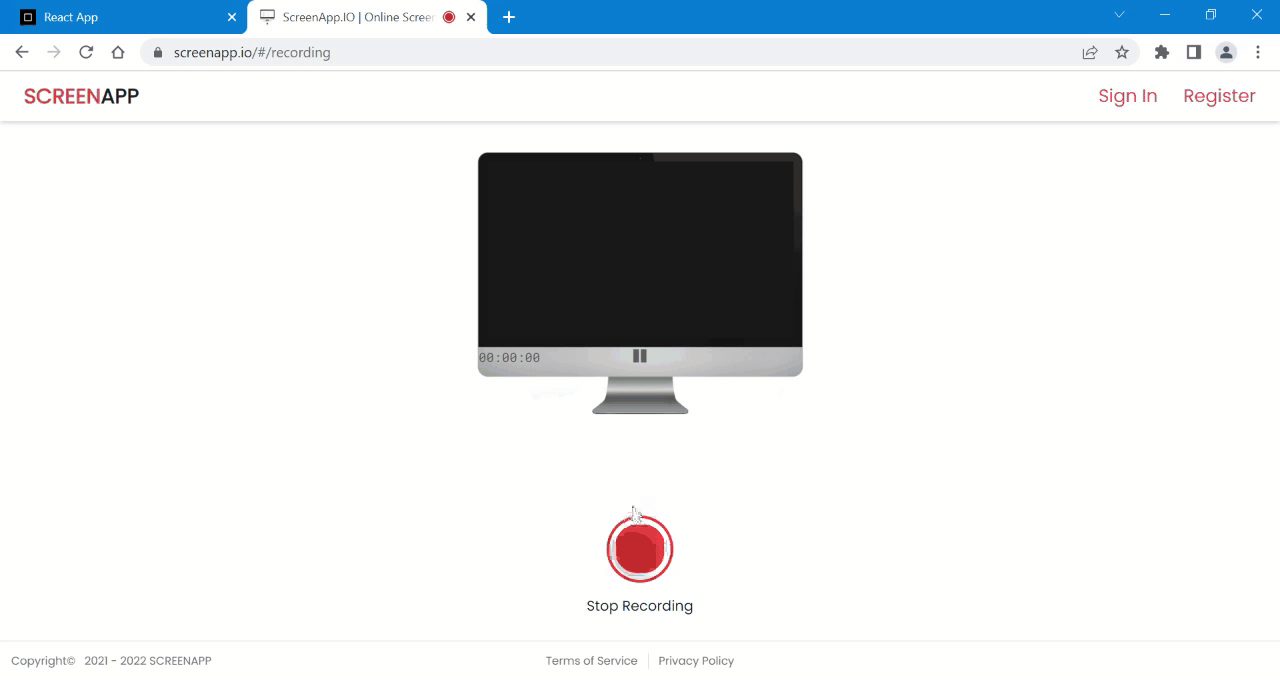The image size is (1280, 680).
Task: Open the Chrome three-dot menu
Action: pyautogui.click(x=1258, y=52)
